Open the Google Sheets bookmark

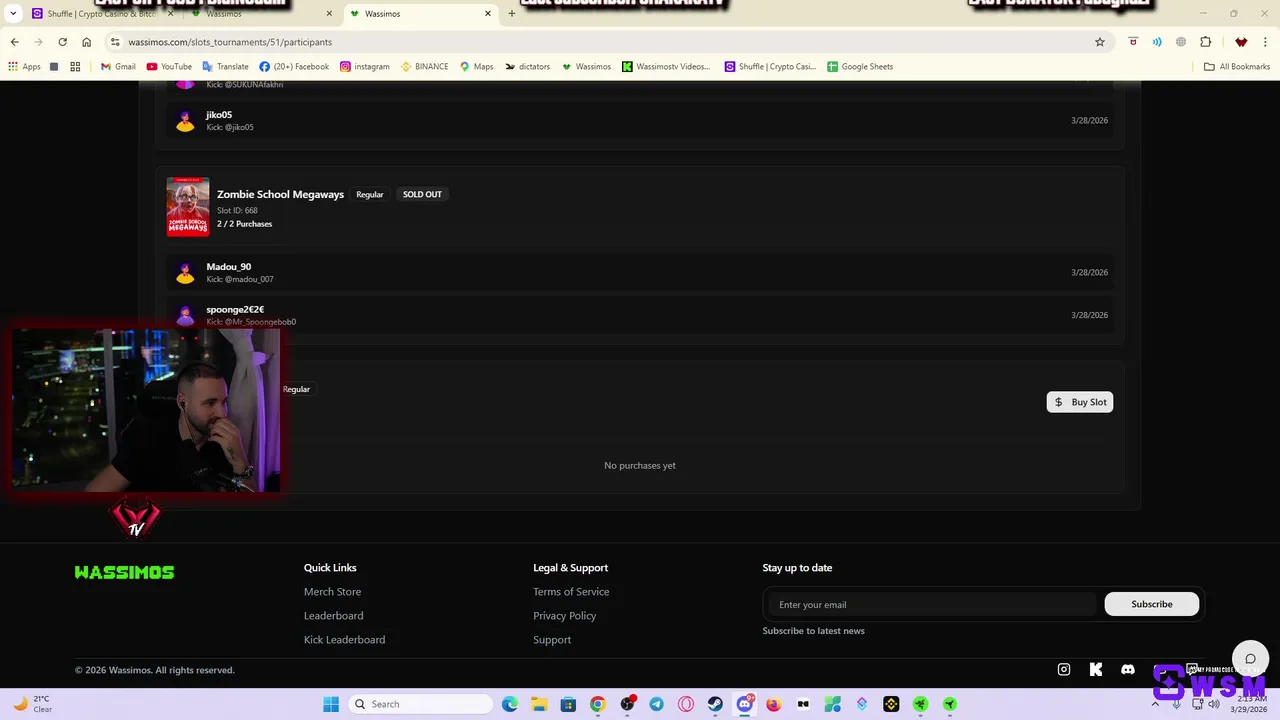click(x=859, y=67)
